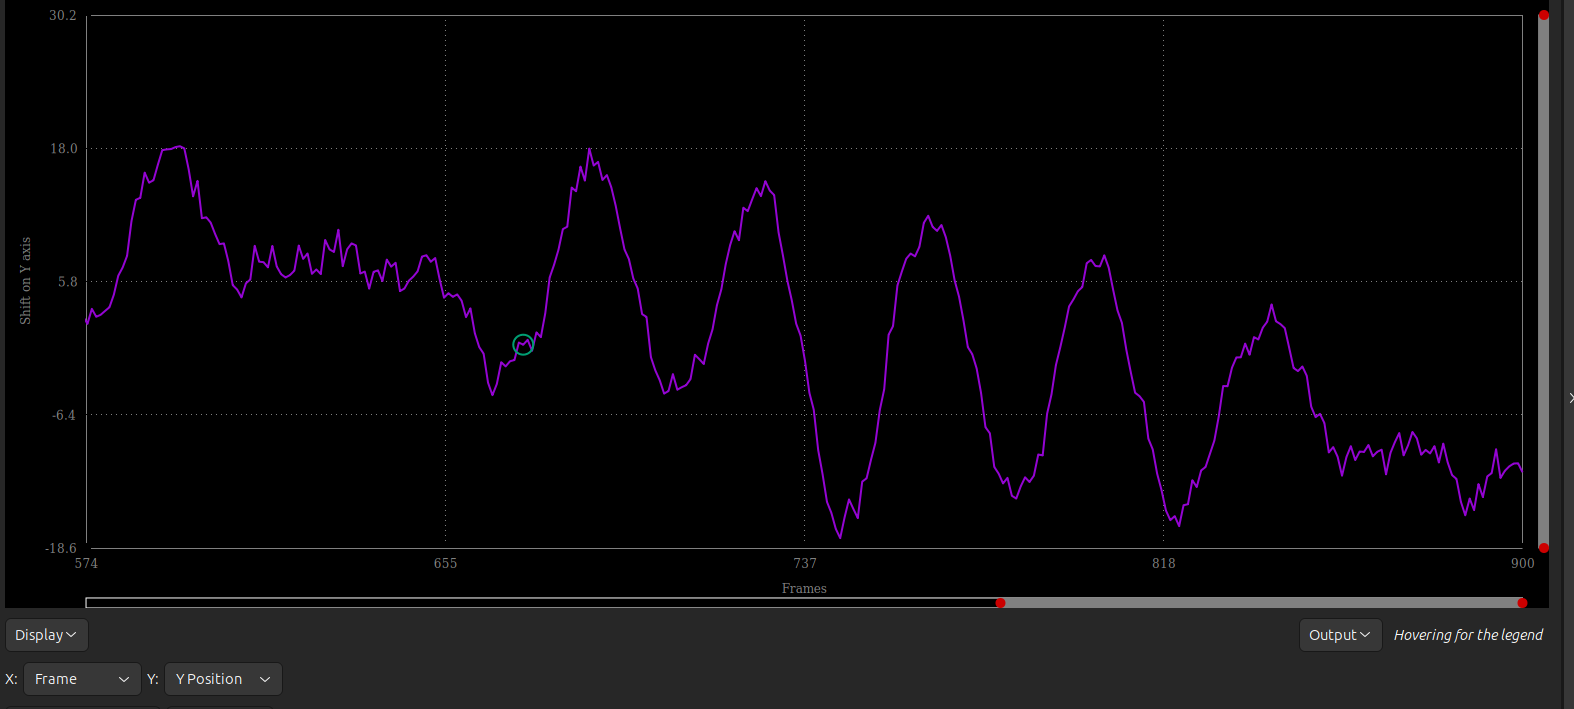
Task: Click the -18.6 Y-axis label
Action: pyautogui.click(x=61, y=548)
